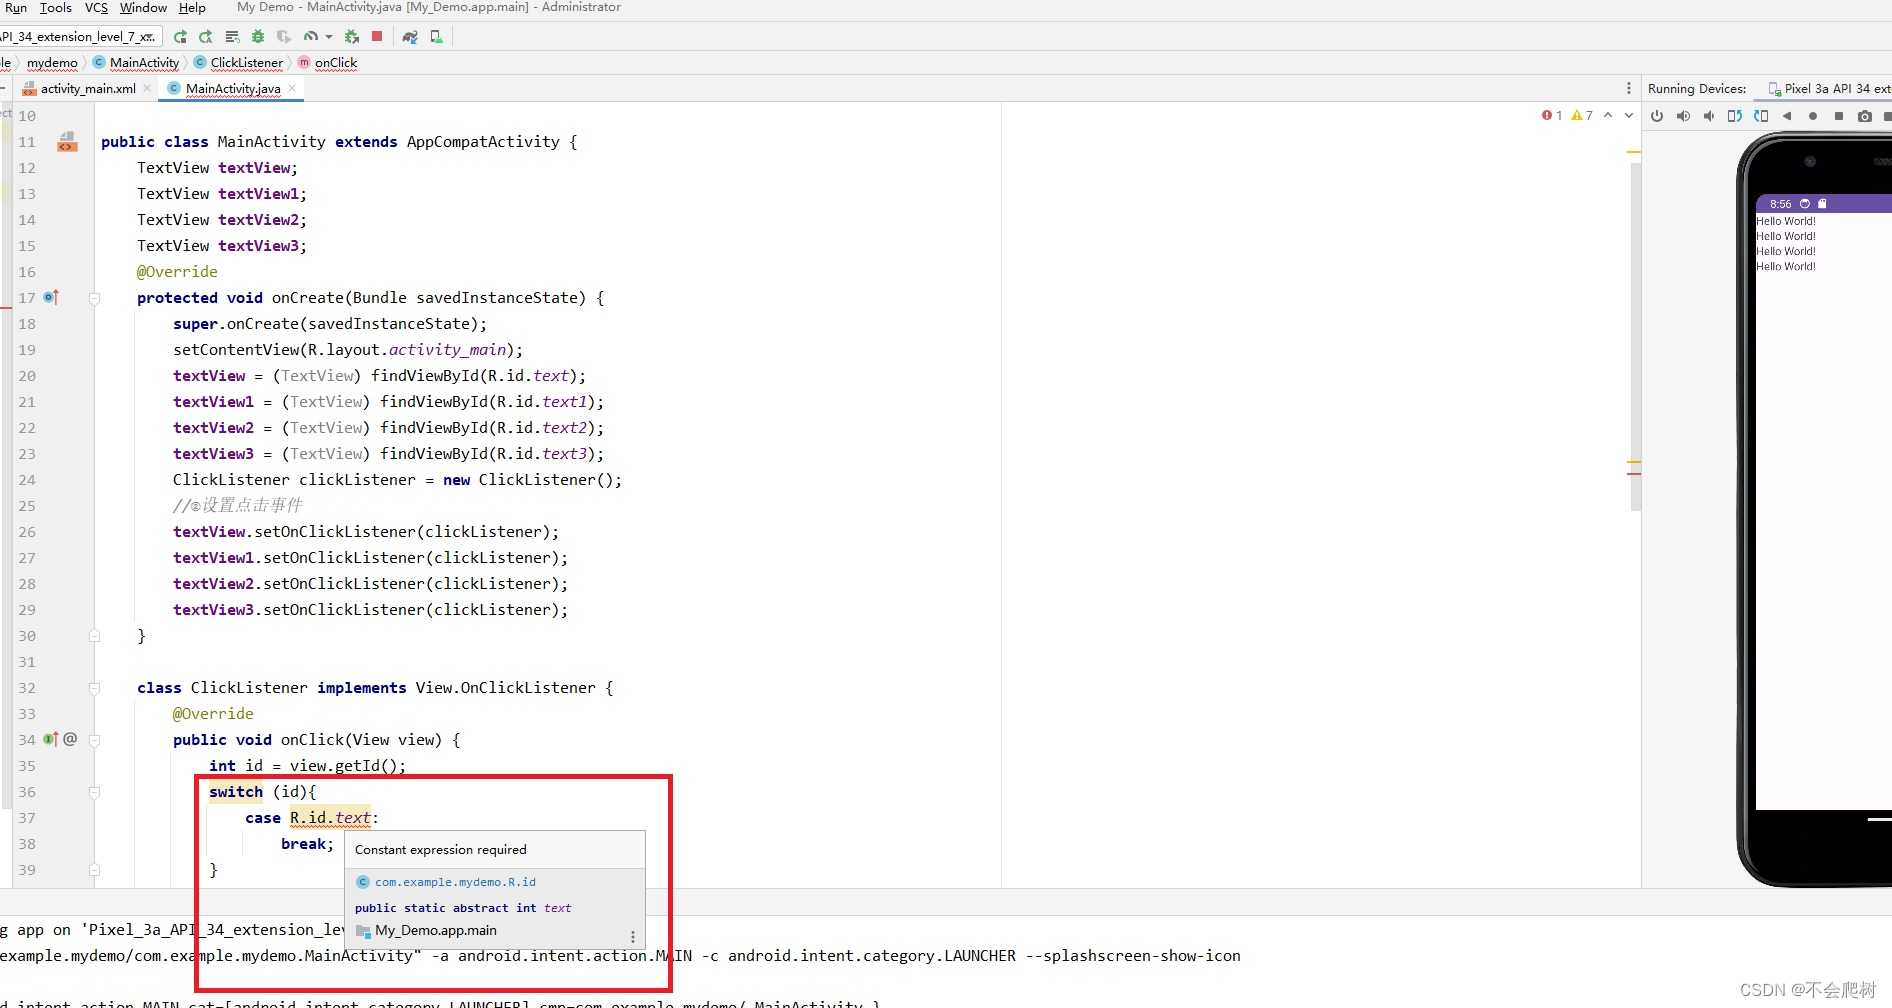The width and height of the screenshot is (1892, 1008).
Task: Stop the running app with red square
Action: coord(377,36)
